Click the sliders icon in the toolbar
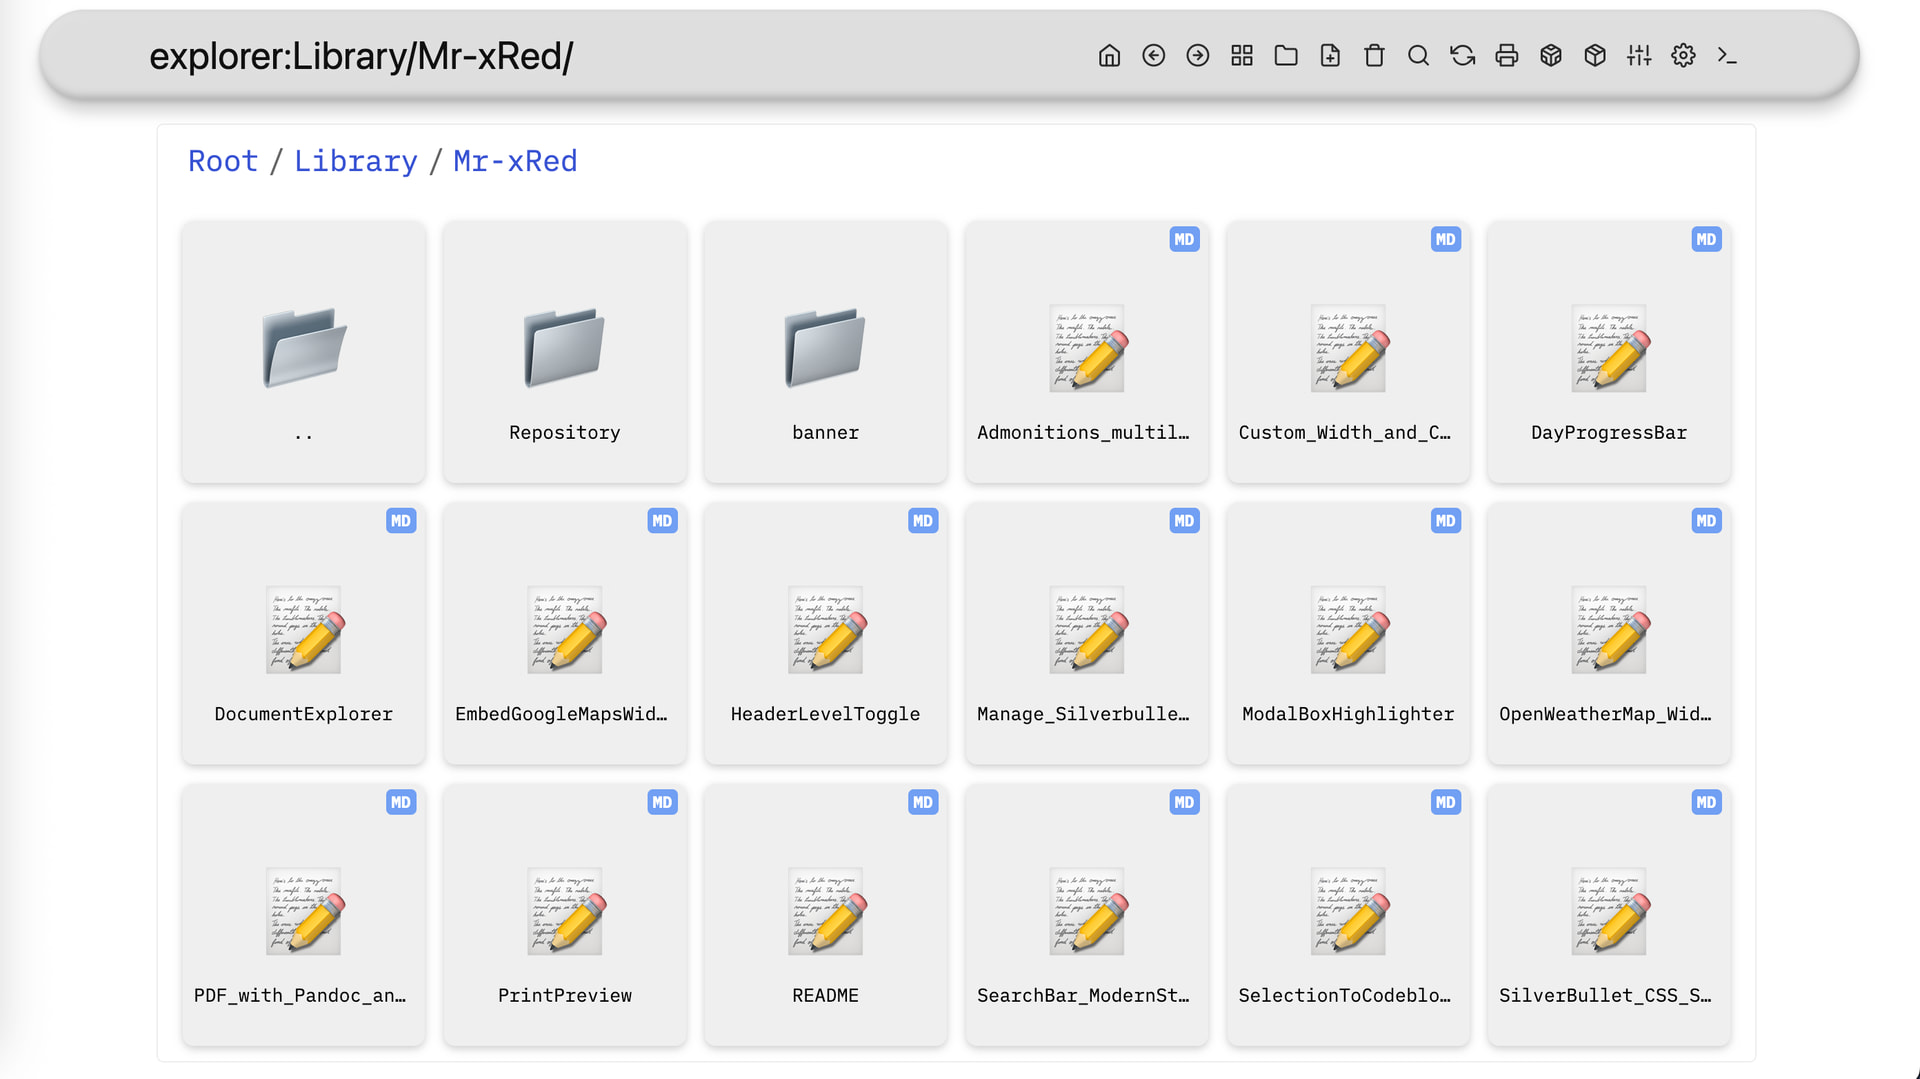 (1639, 56)
